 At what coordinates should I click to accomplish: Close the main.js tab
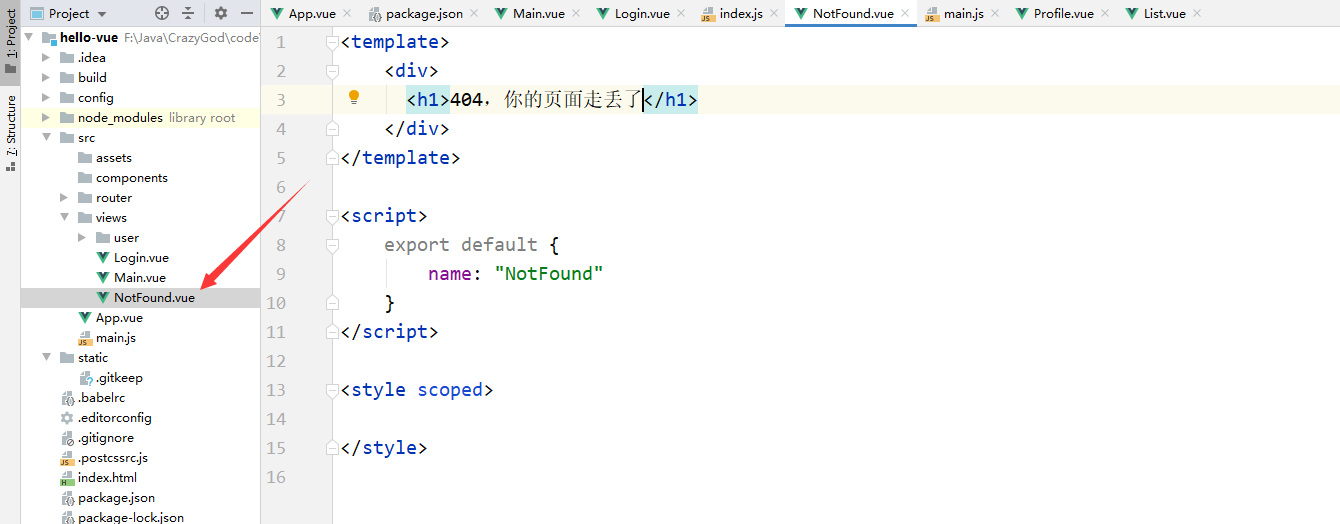(994, 13)
